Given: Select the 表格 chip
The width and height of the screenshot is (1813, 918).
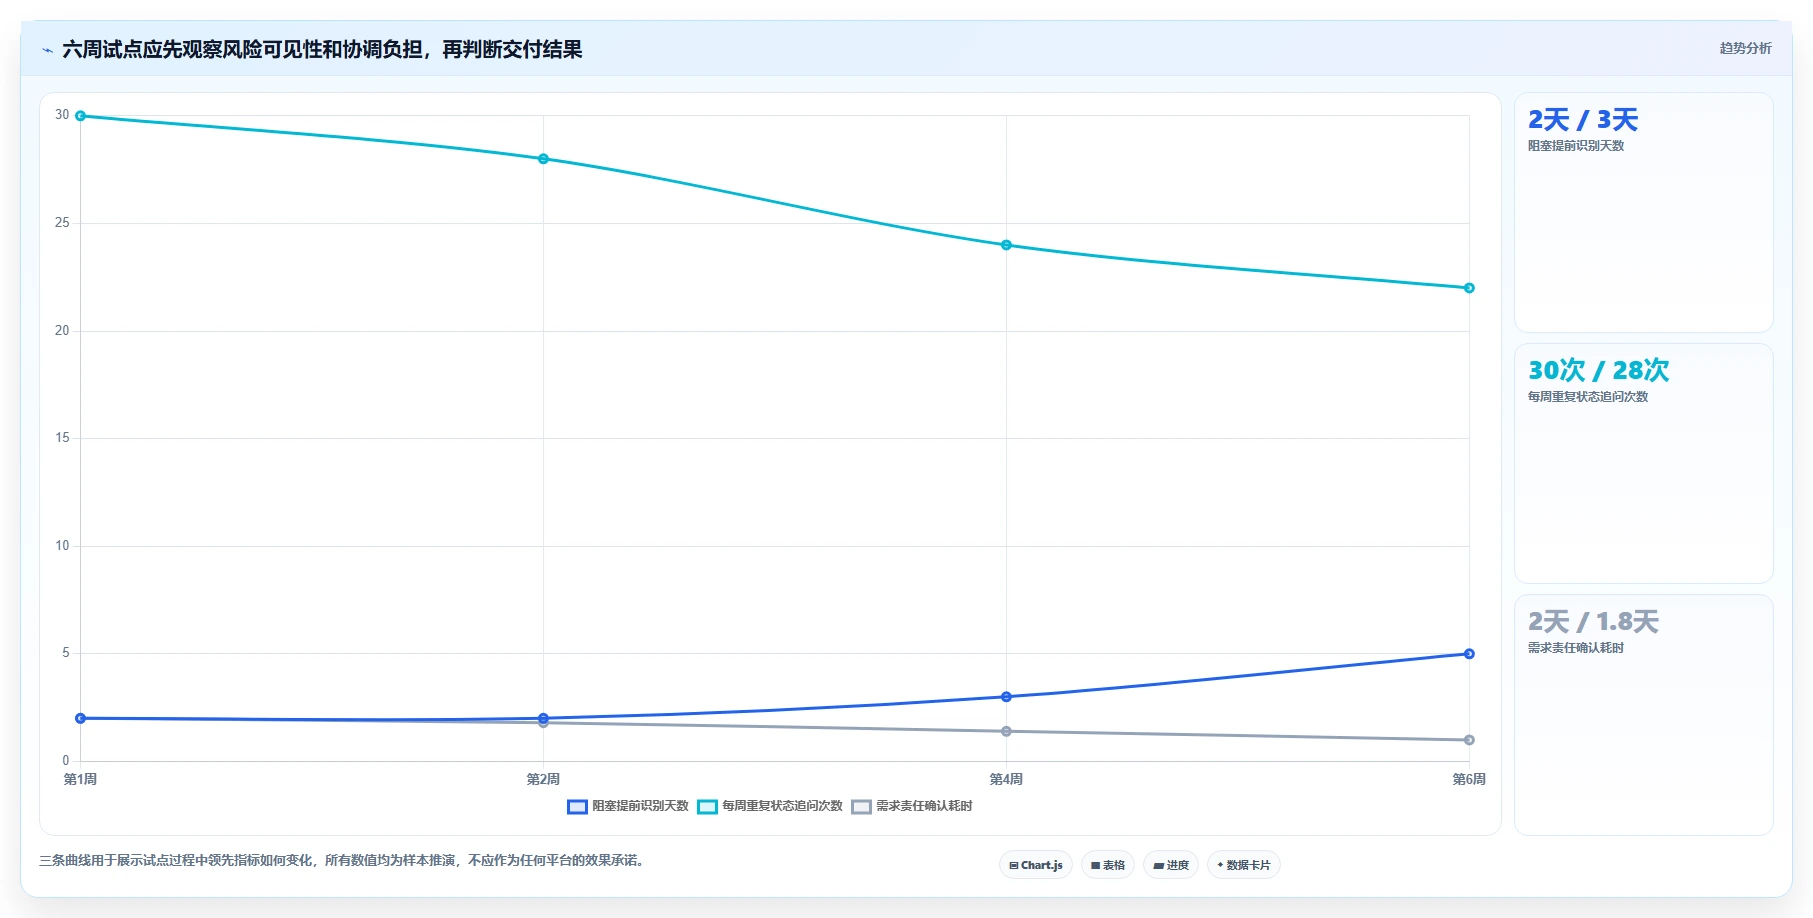Looking at the screenshot, I should tap(1108, 865).
